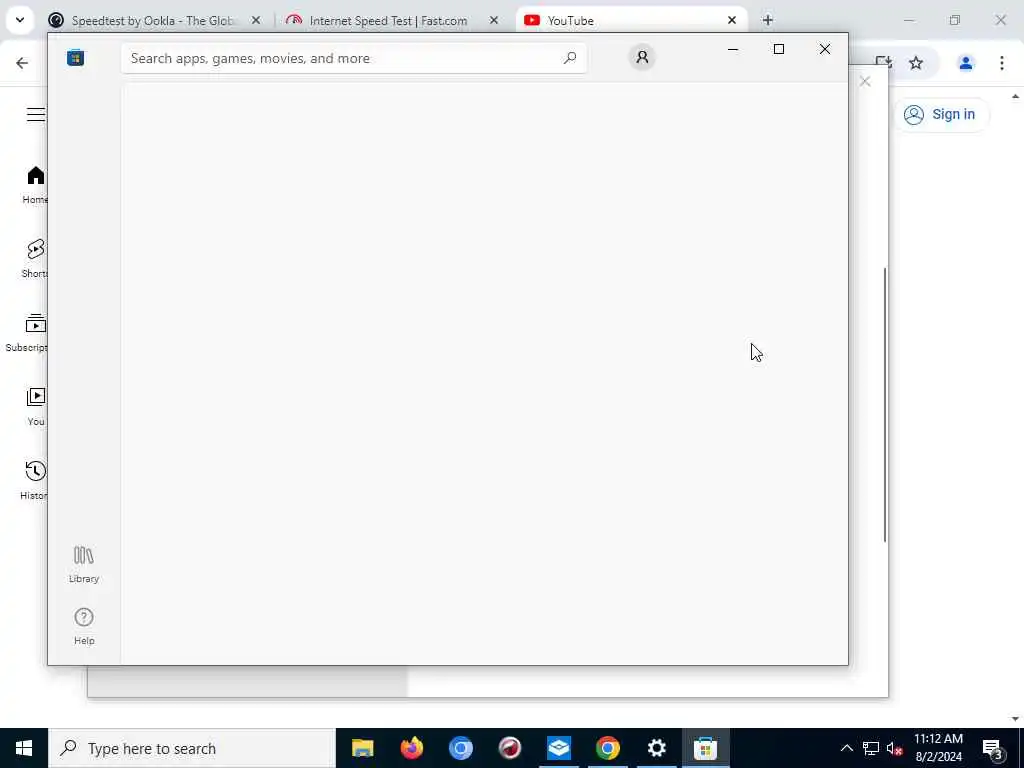Click the Store search magnifier icon
The height and width of the screenshot is (768, 1024).
569,58
